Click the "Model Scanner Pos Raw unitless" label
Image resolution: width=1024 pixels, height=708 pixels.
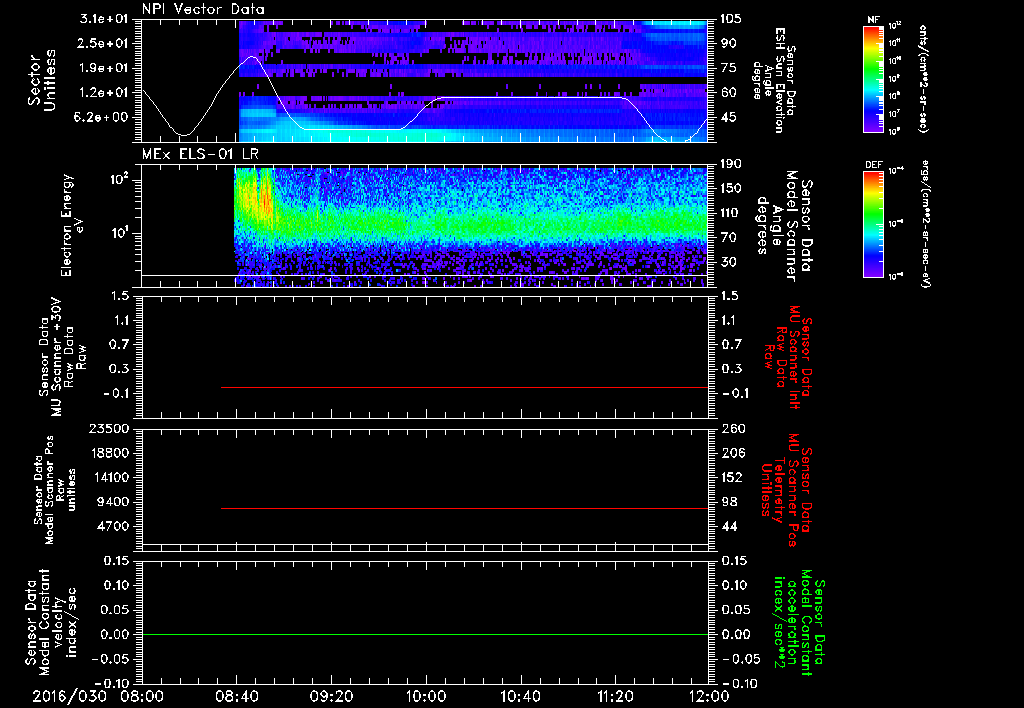[54, 490]
